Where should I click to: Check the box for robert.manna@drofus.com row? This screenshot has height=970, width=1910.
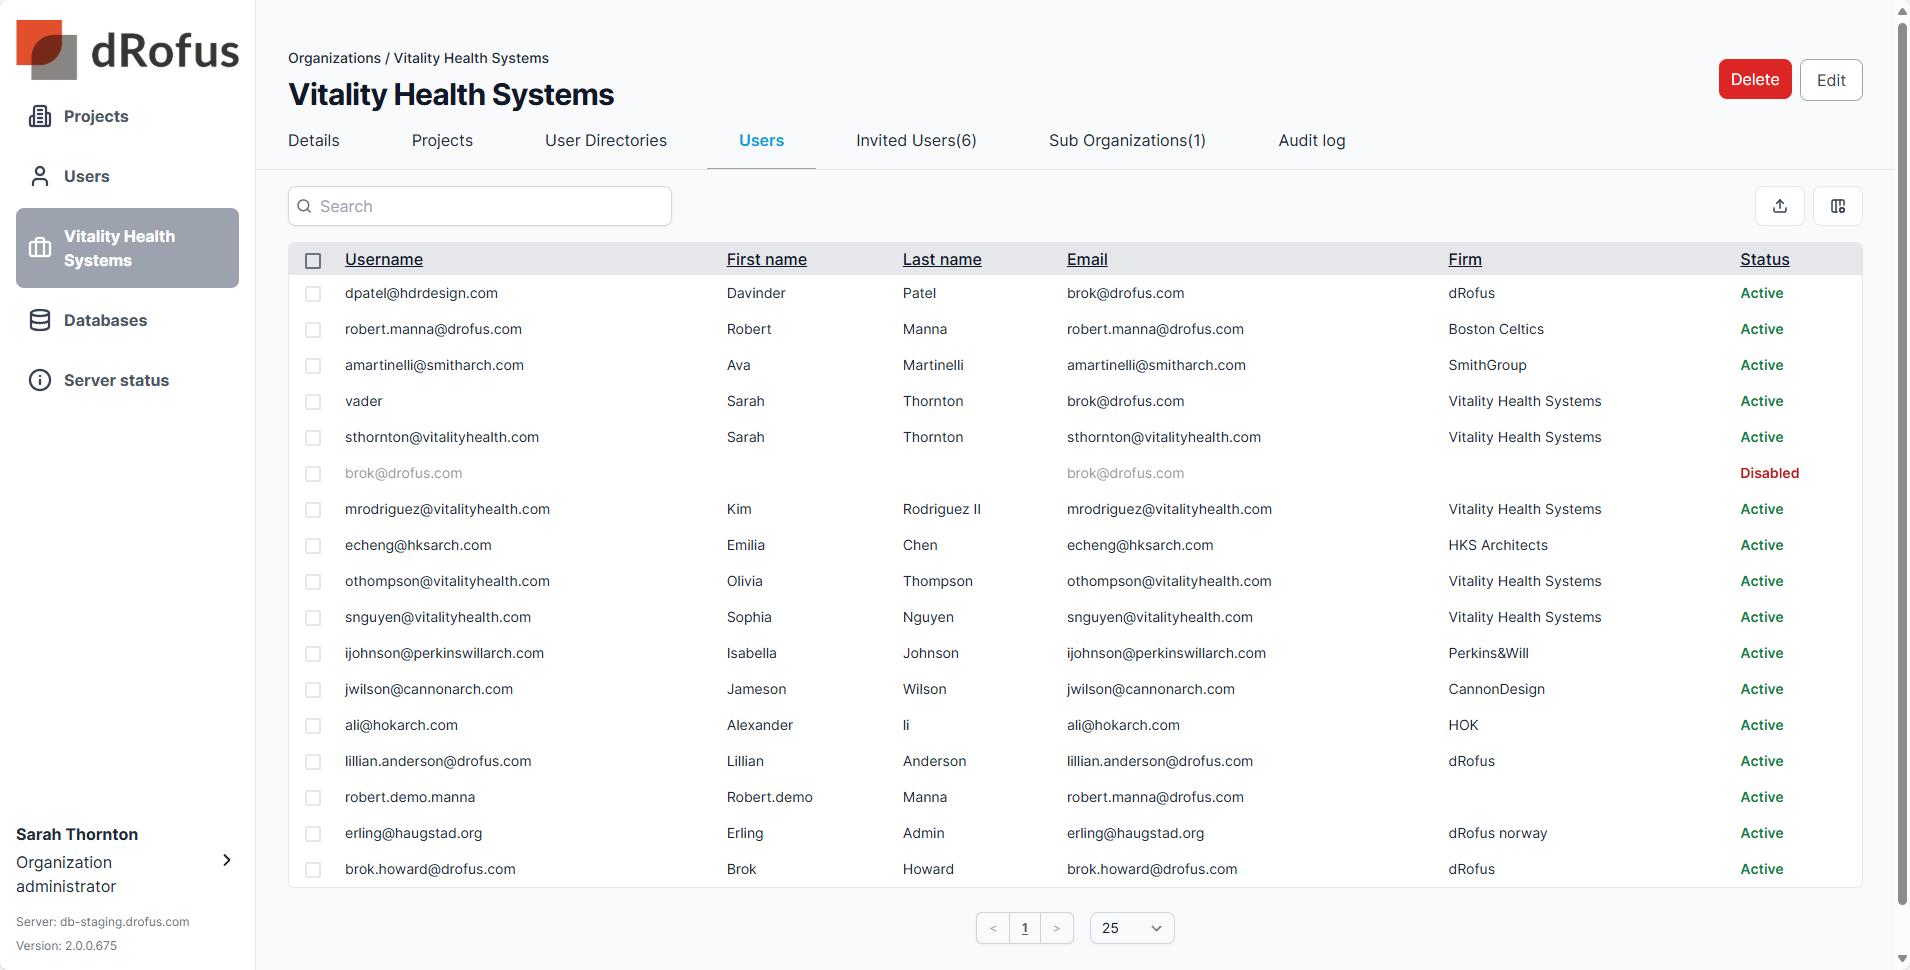313,330
